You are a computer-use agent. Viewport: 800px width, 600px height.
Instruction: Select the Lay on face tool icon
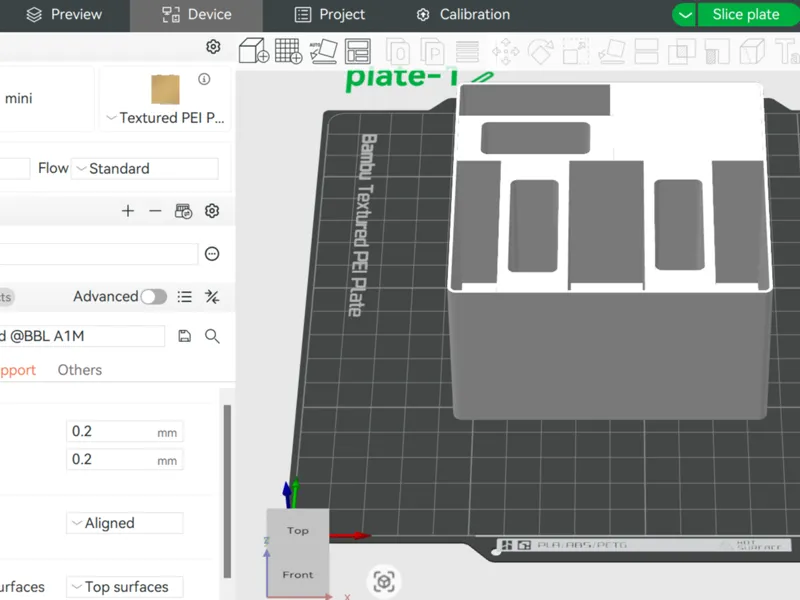tap(612, 52)
